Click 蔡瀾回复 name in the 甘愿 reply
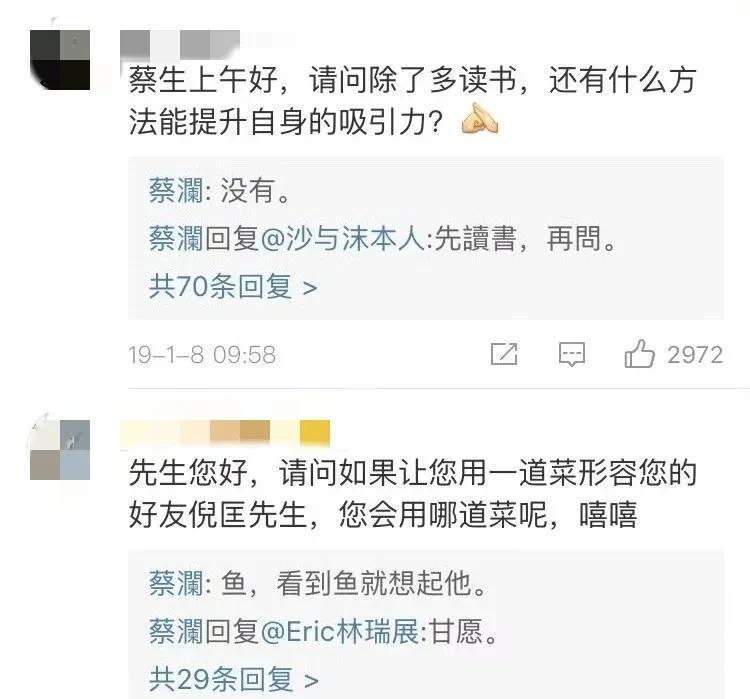The image size is (750, 699). (204, 631)
